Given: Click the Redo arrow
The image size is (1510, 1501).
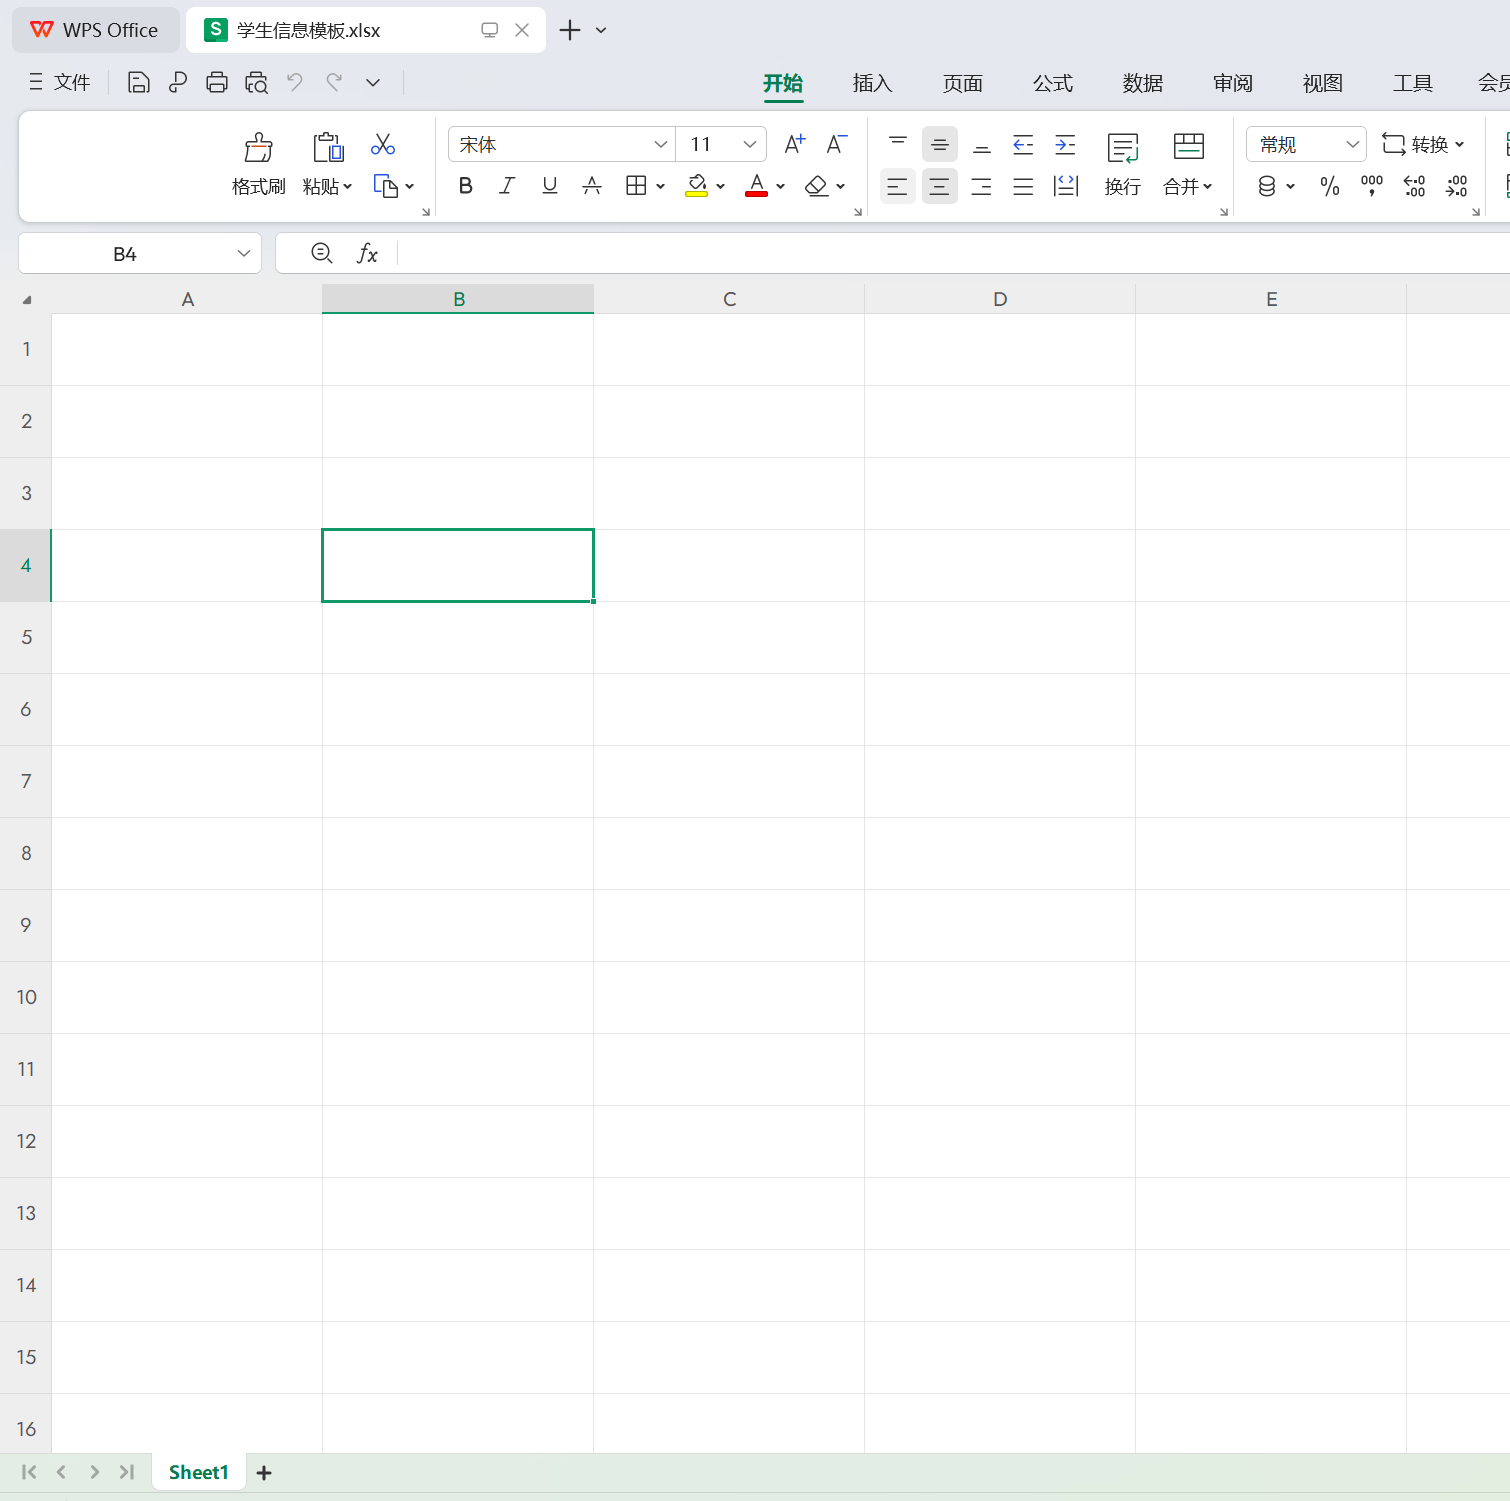Looking at the screenshot, I should coord(334,82).
